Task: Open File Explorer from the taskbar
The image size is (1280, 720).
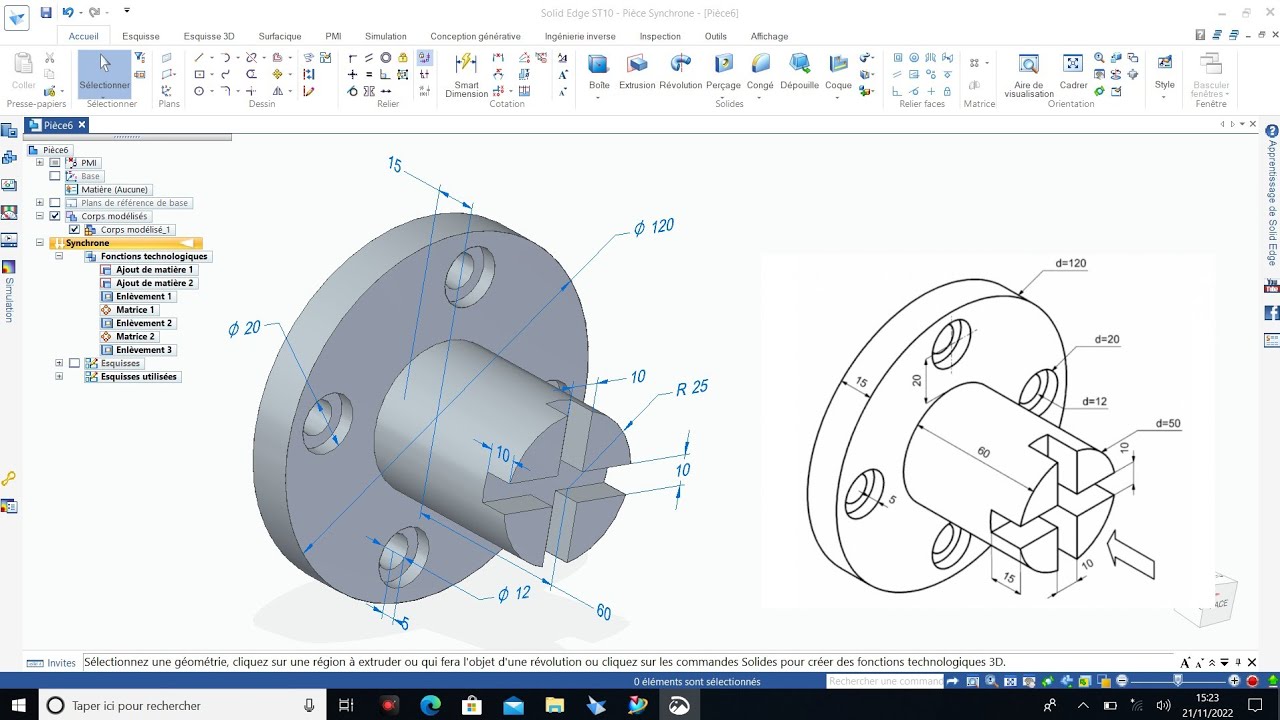Action: [x=554, y=705]
